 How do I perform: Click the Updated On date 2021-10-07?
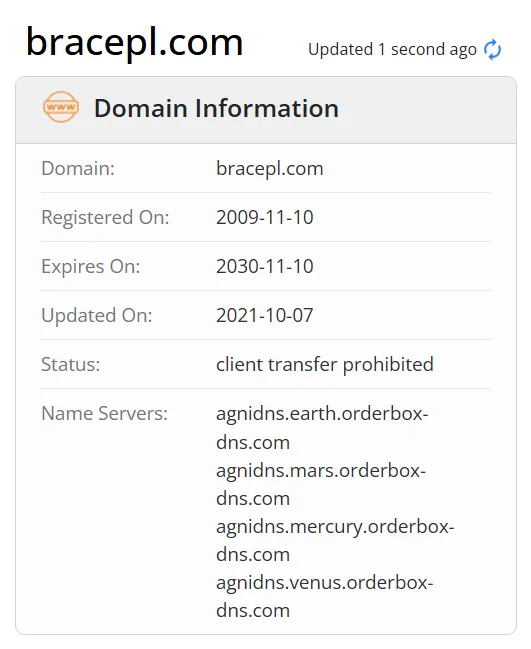pos(265,315)
